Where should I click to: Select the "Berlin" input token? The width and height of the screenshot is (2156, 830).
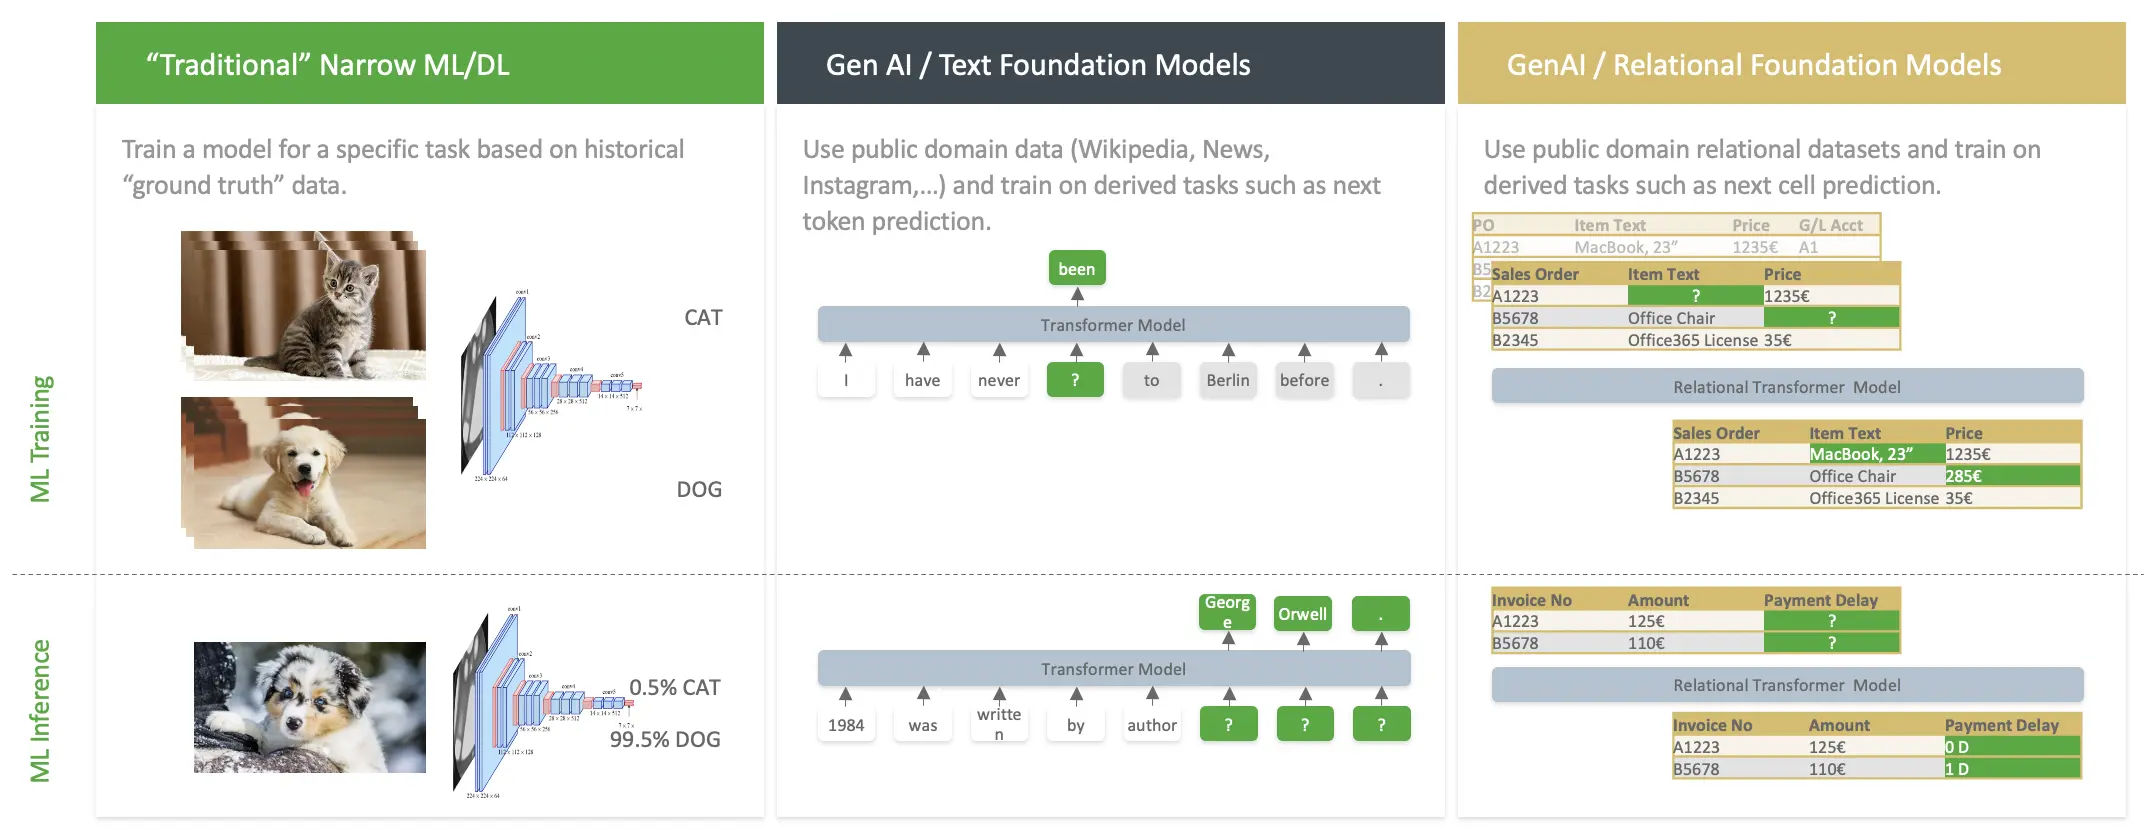coord(1227,381)
